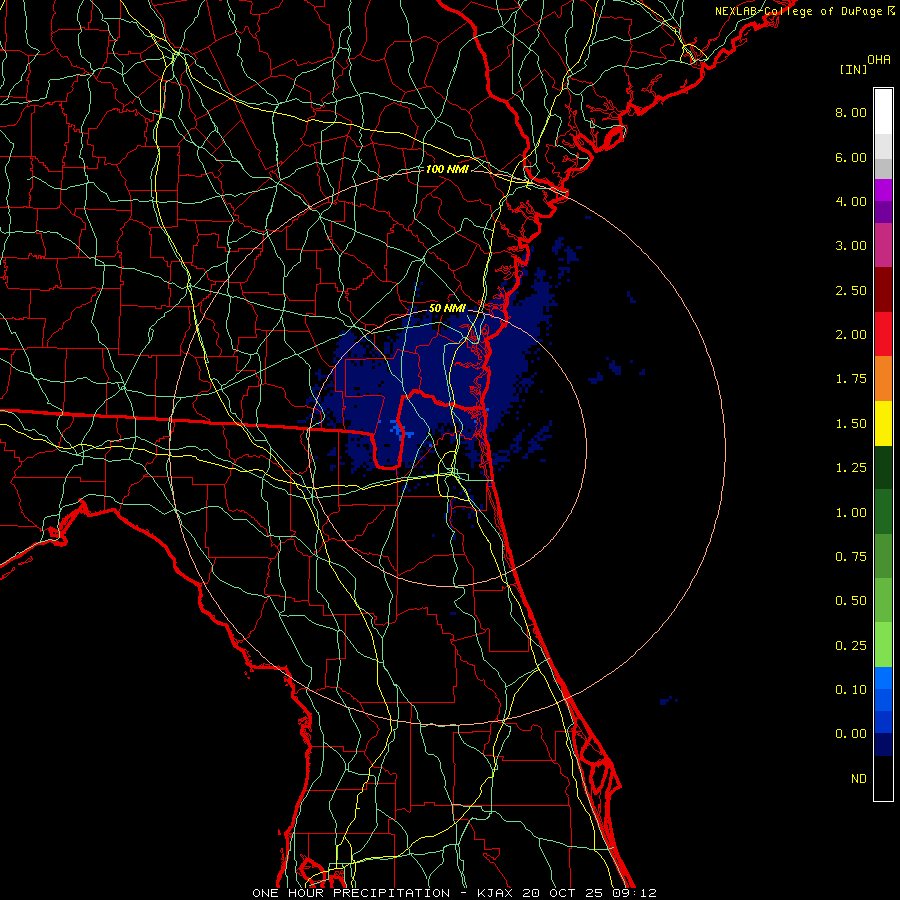Click the white 8.00 inch legend swatch
The height and width of the screenshot is (900, 900).
point(883,112)
